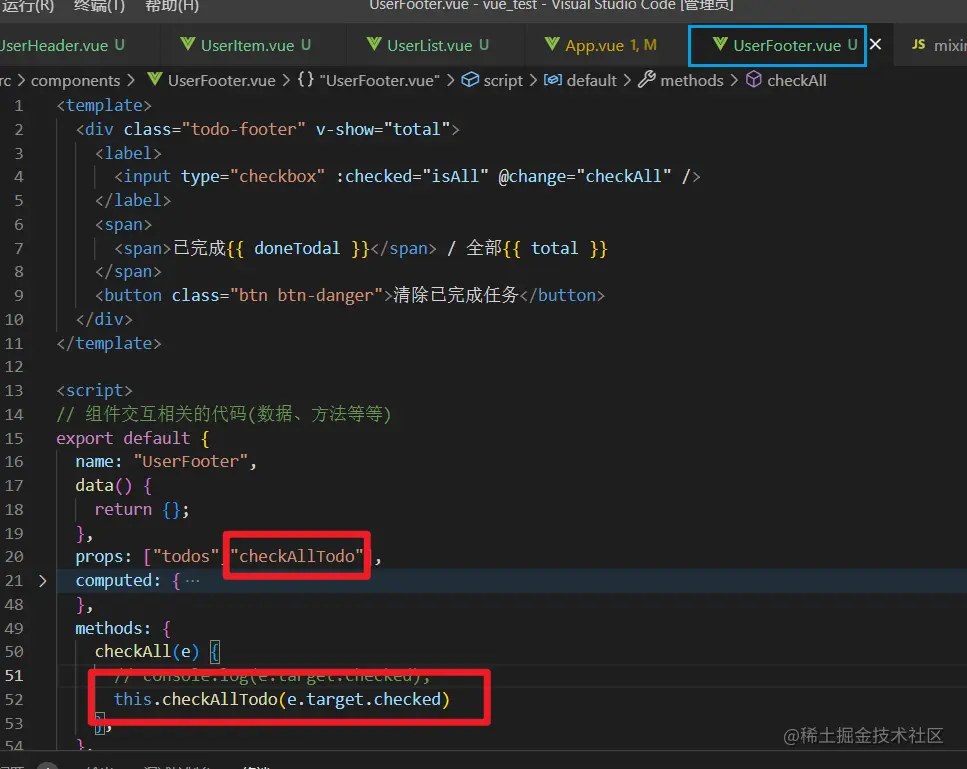Click the 清除已完成任务 button text
Viewport: 967px width, 769px height.
[x=456, y=295]
